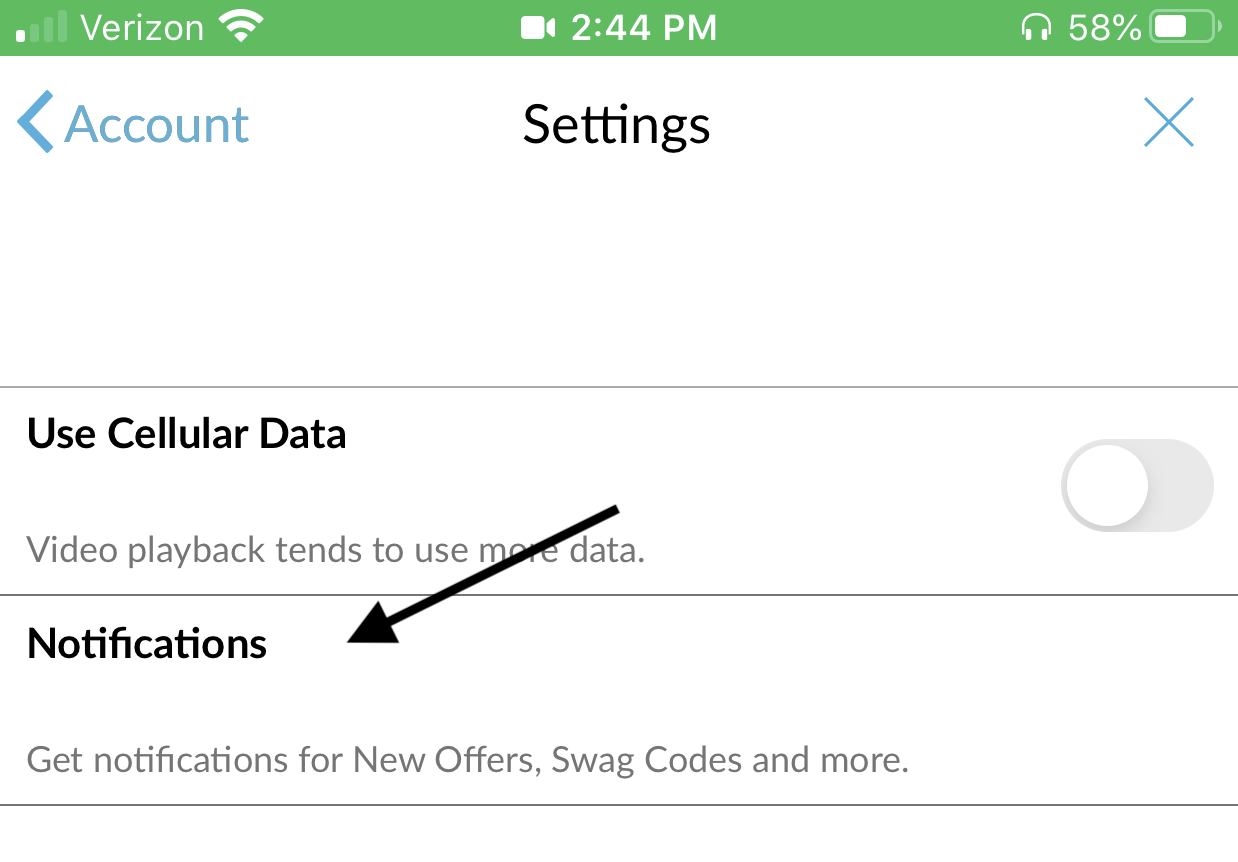1238x862 pixels.
Task: Tap the arrow head pointing at Notifications
Action: (x=374, y=626)
